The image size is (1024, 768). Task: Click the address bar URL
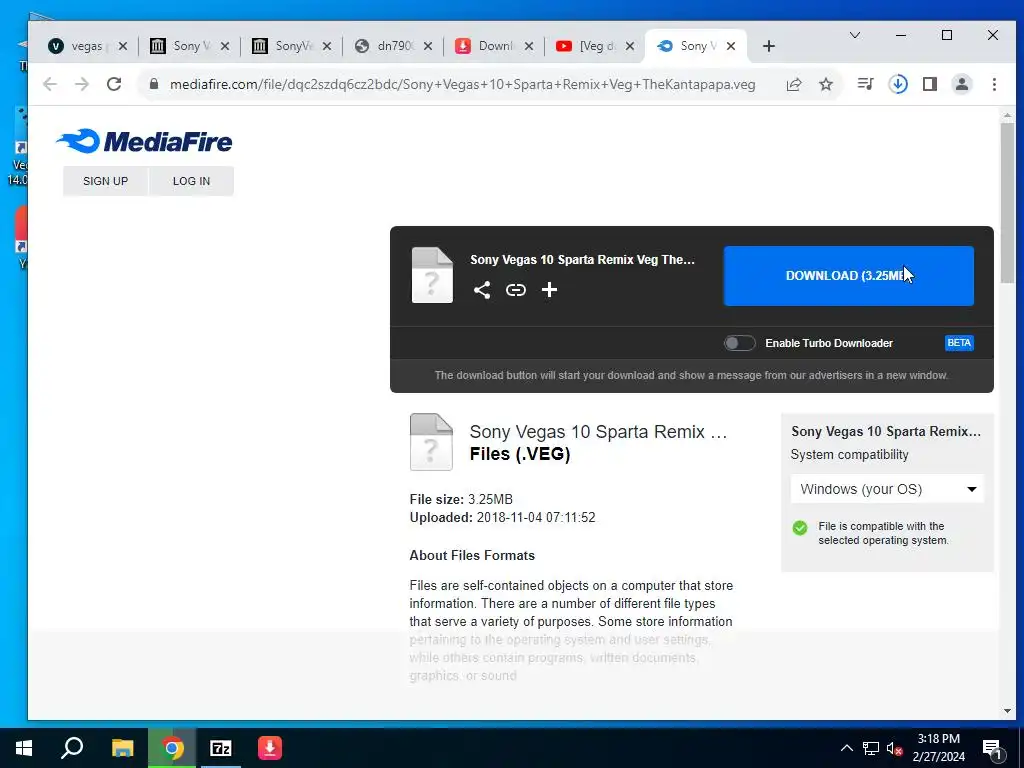[x=462, y=84]
